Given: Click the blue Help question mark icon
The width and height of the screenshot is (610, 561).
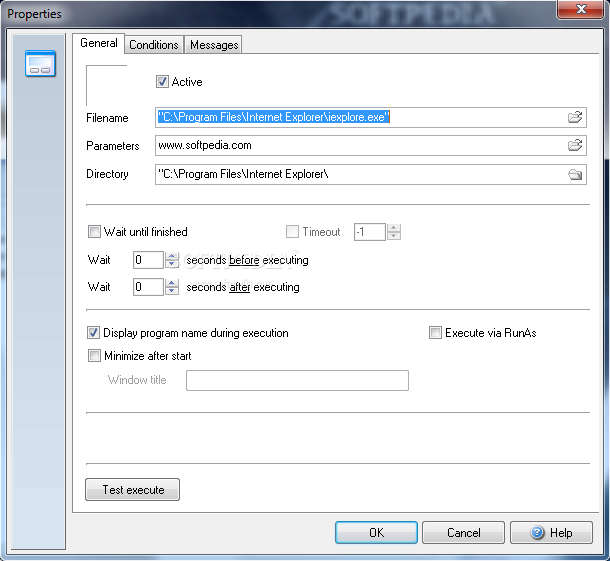Looking at the screenshot, I should [x=537, y=532].
